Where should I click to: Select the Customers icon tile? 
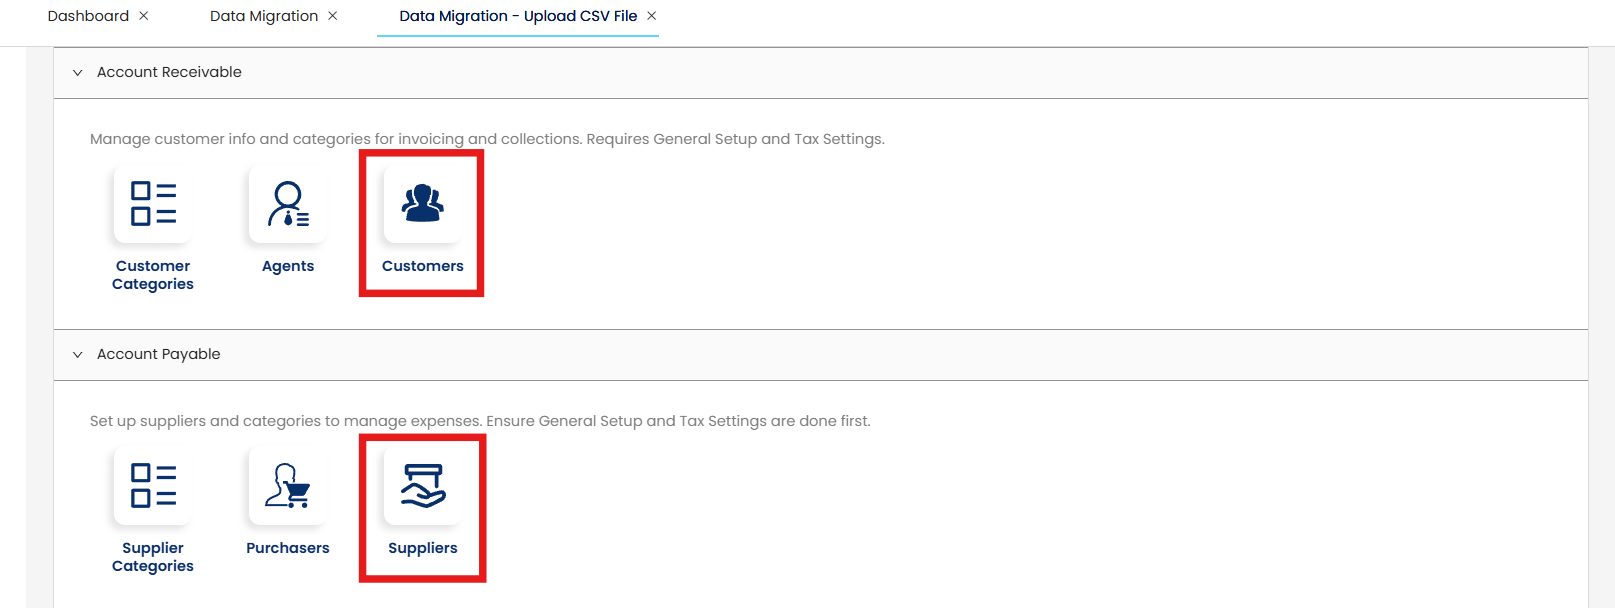click(423, 204)
